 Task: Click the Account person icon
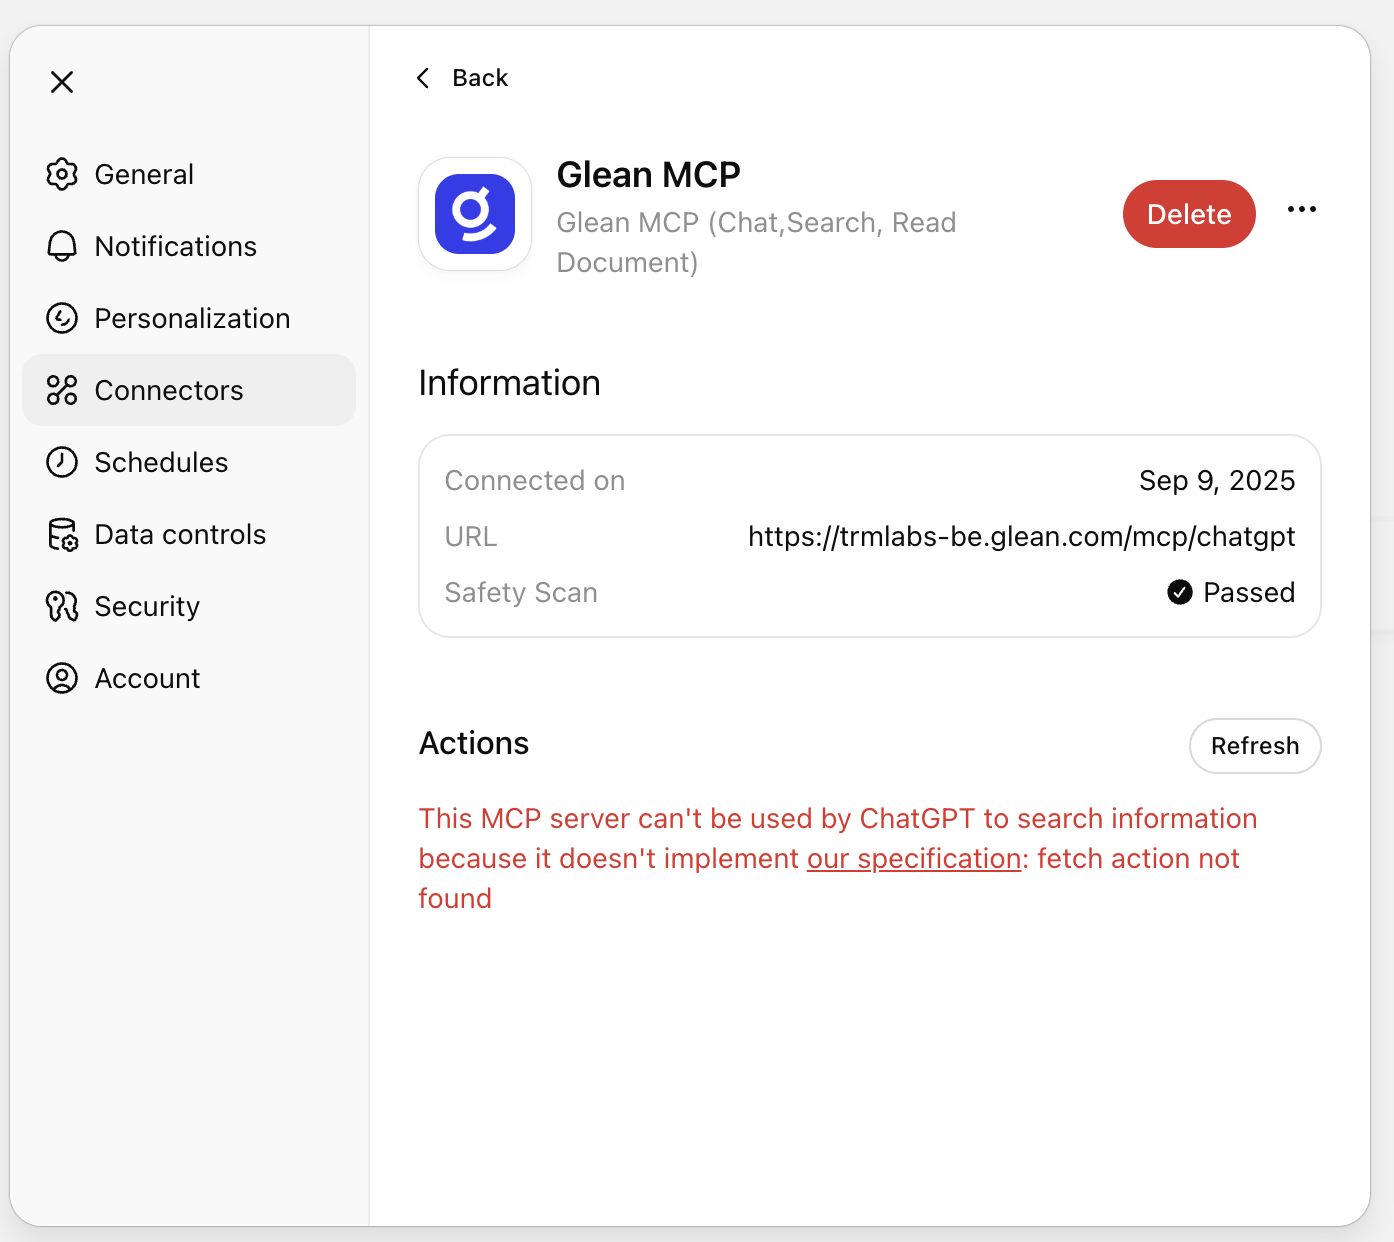[62, 678]
